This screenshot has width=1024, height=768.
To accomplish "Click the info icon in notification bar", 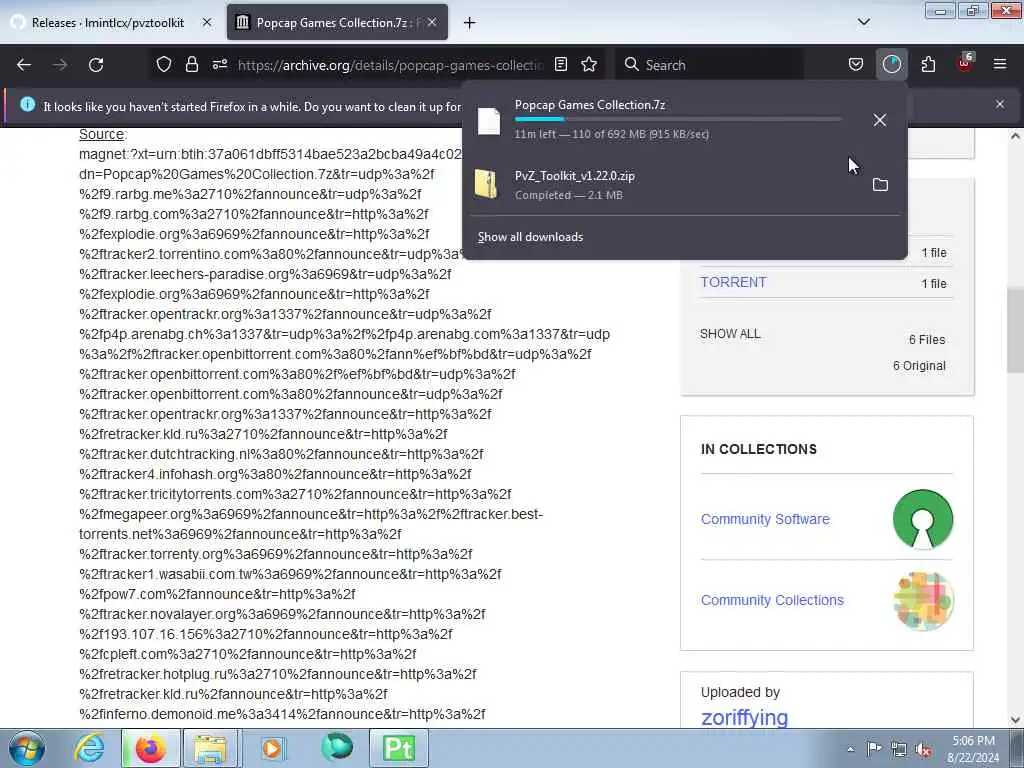I will [27, 104].
